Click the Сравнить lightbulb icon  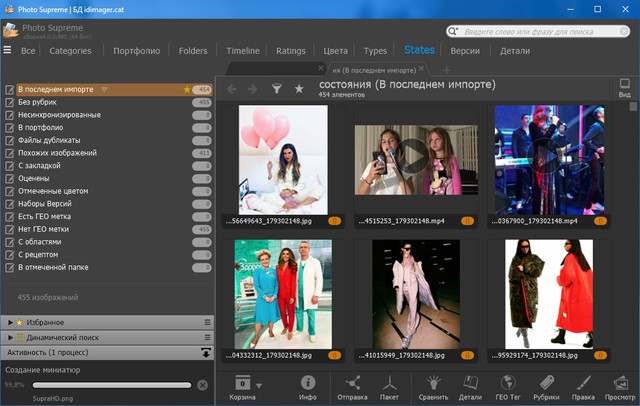tap(432, 383)
